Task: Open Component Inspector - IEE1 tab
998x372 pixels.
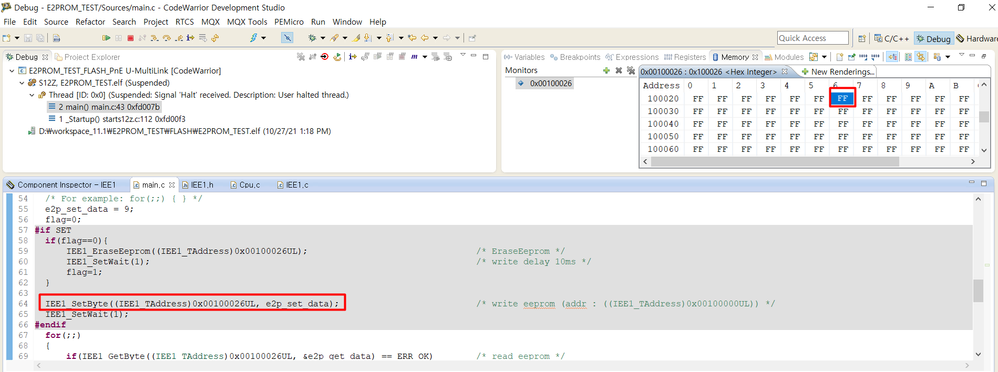Action: tap(61, 185)
